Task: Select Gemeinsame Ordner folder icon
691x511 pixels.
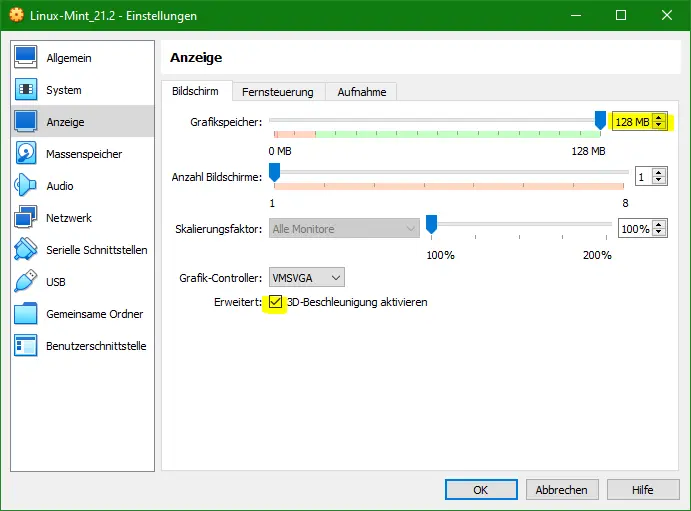Action: coord(26,314)
